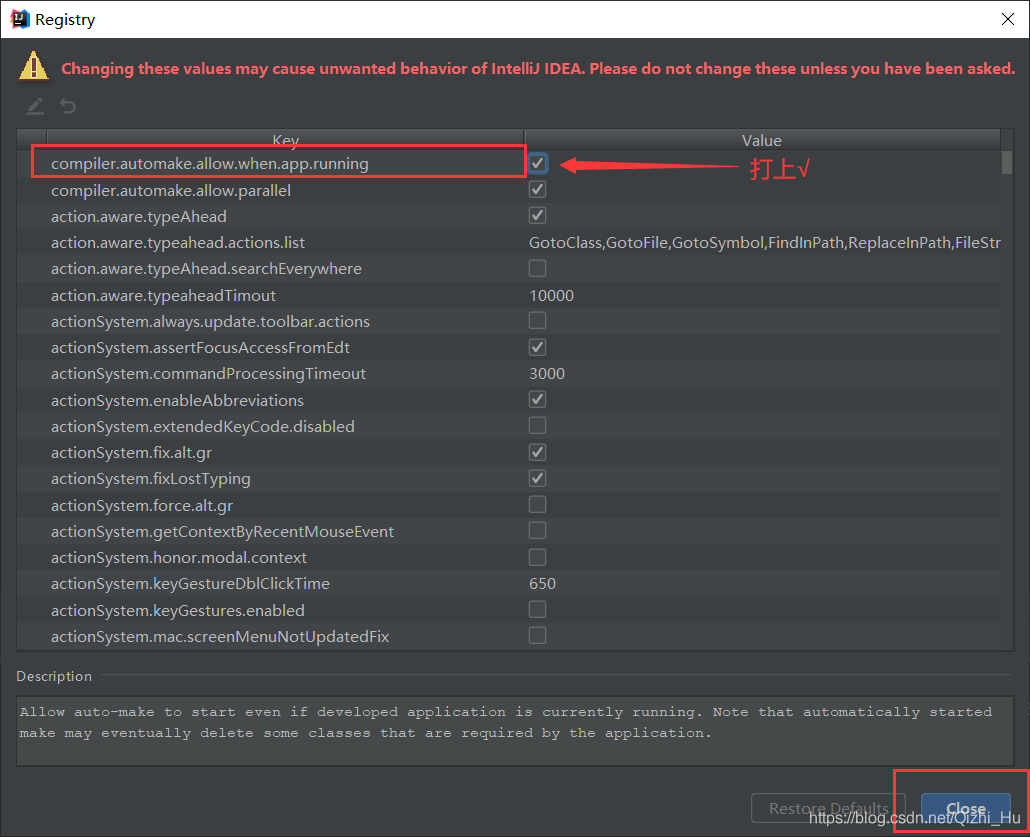
Task: Toggle actionSystem.assertFocusAccessFromEdt checkbox
Action: click(537, 347)
